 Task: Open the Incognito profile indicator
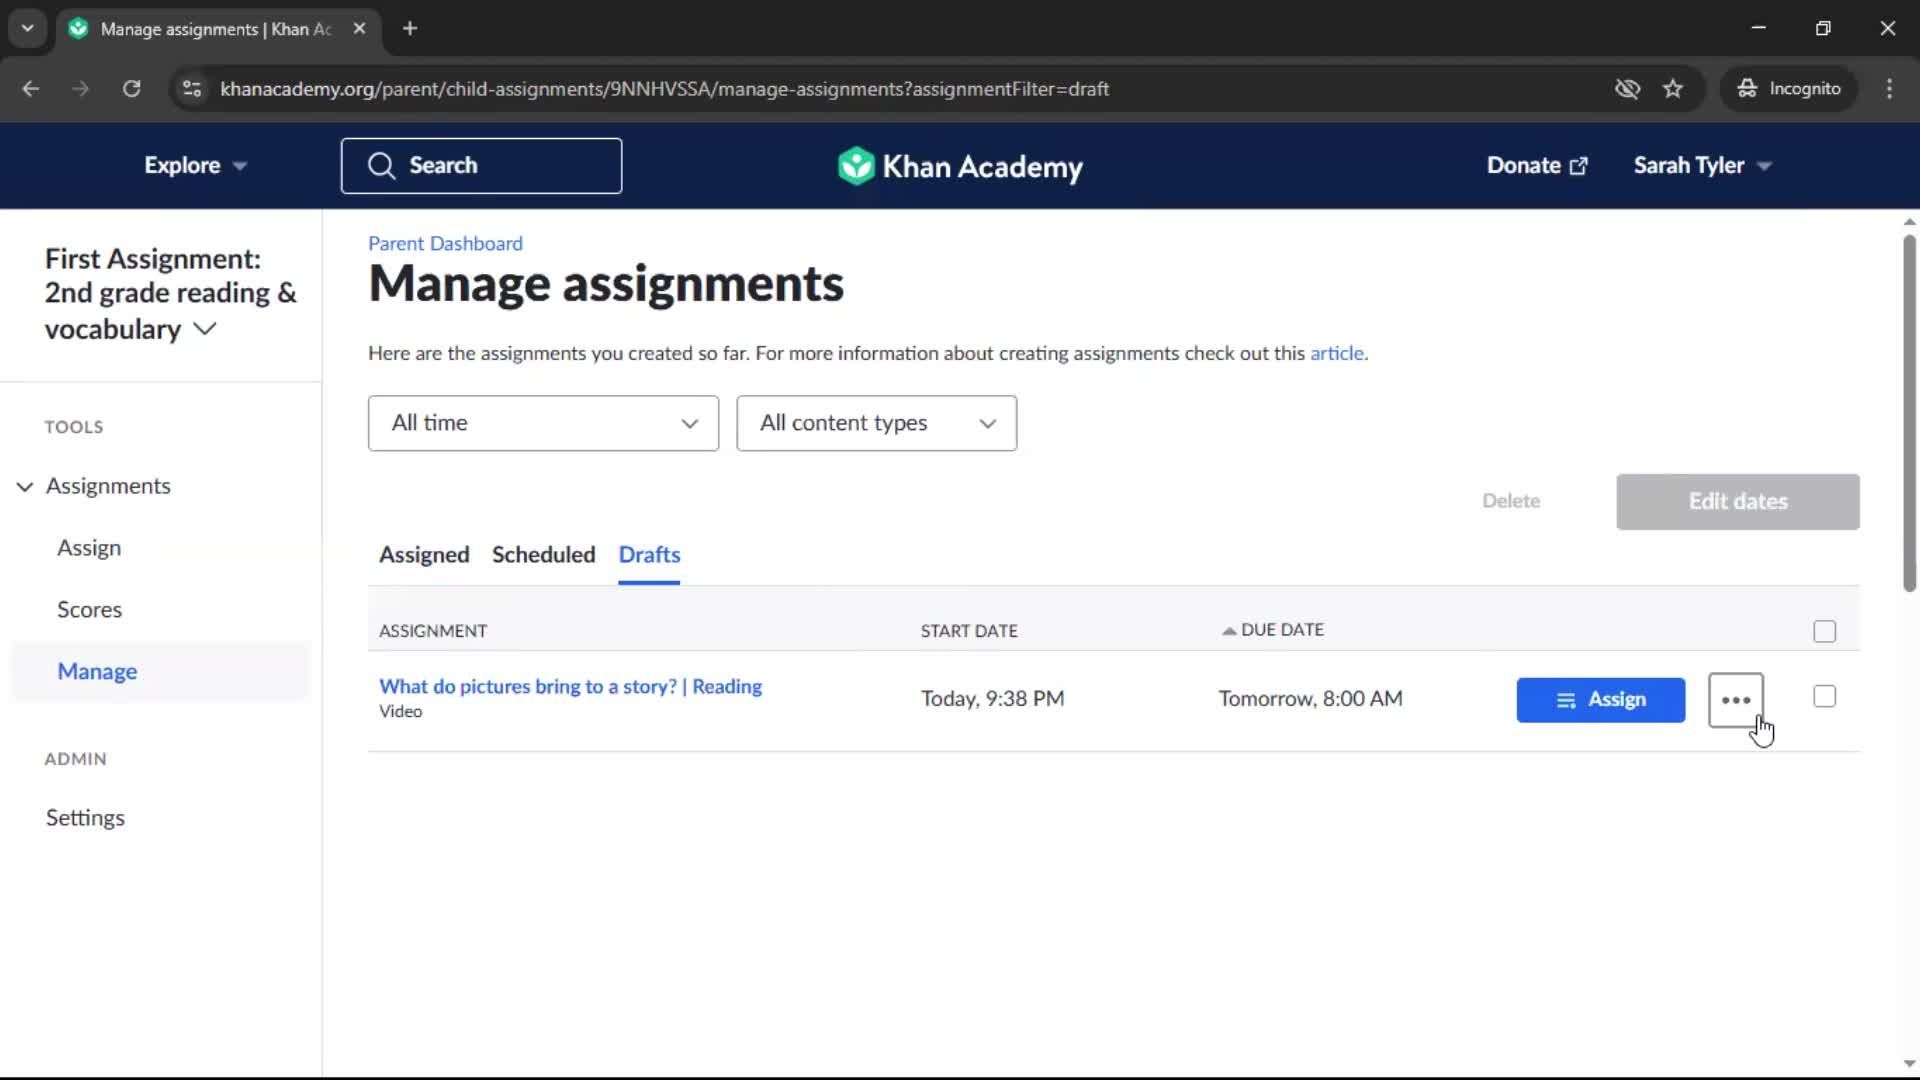(x=1789, y=88)
